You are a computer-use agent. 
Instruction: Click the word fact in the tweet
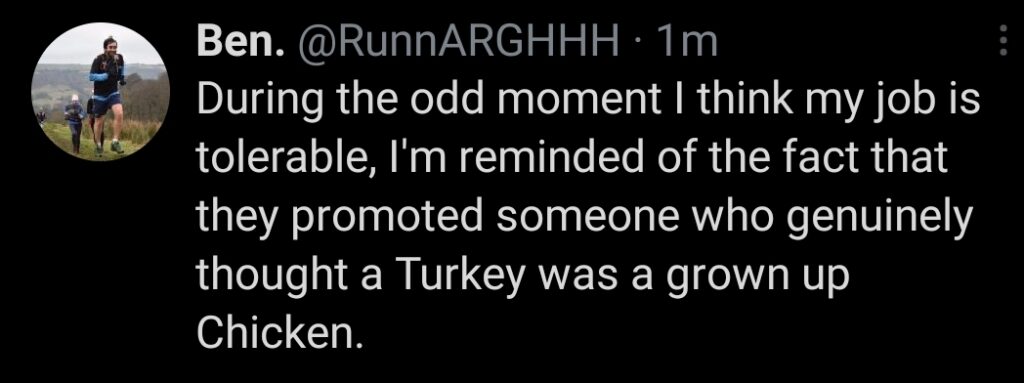pos(824,160)
